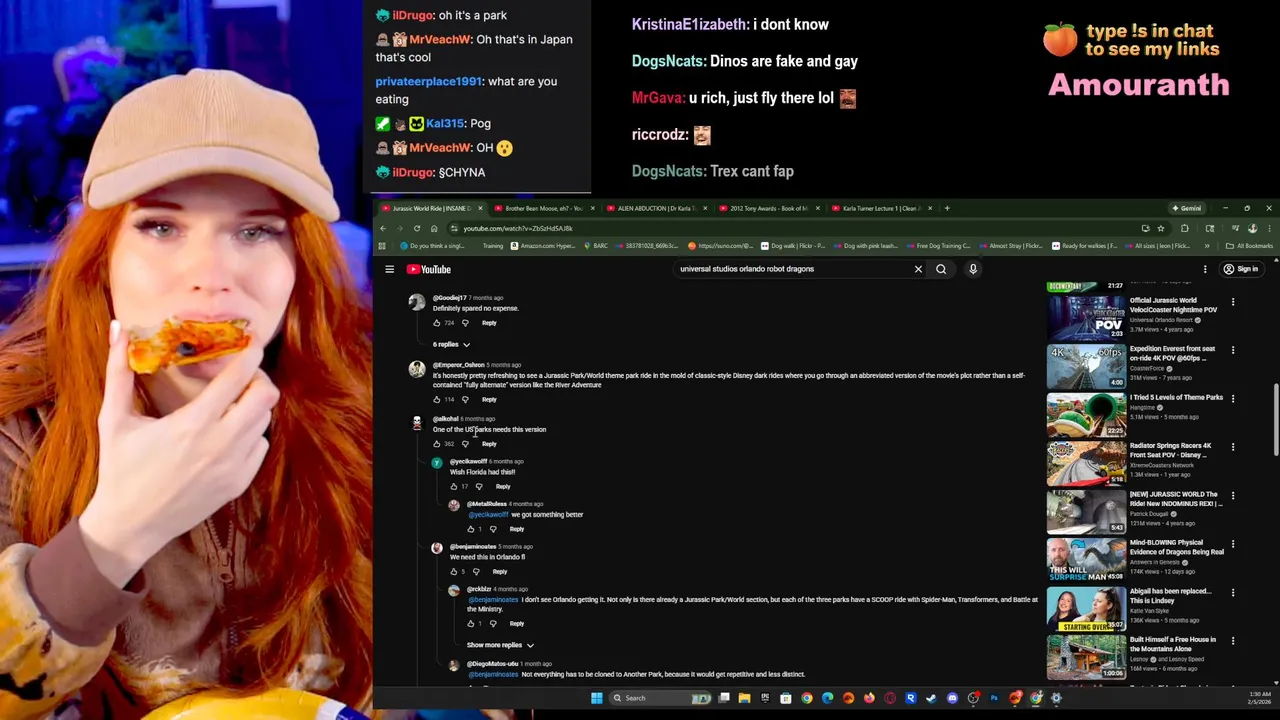Switch to ALIEN ABDUCTION tab
This screenshot has height=720, width=1280.
(656, 208)
